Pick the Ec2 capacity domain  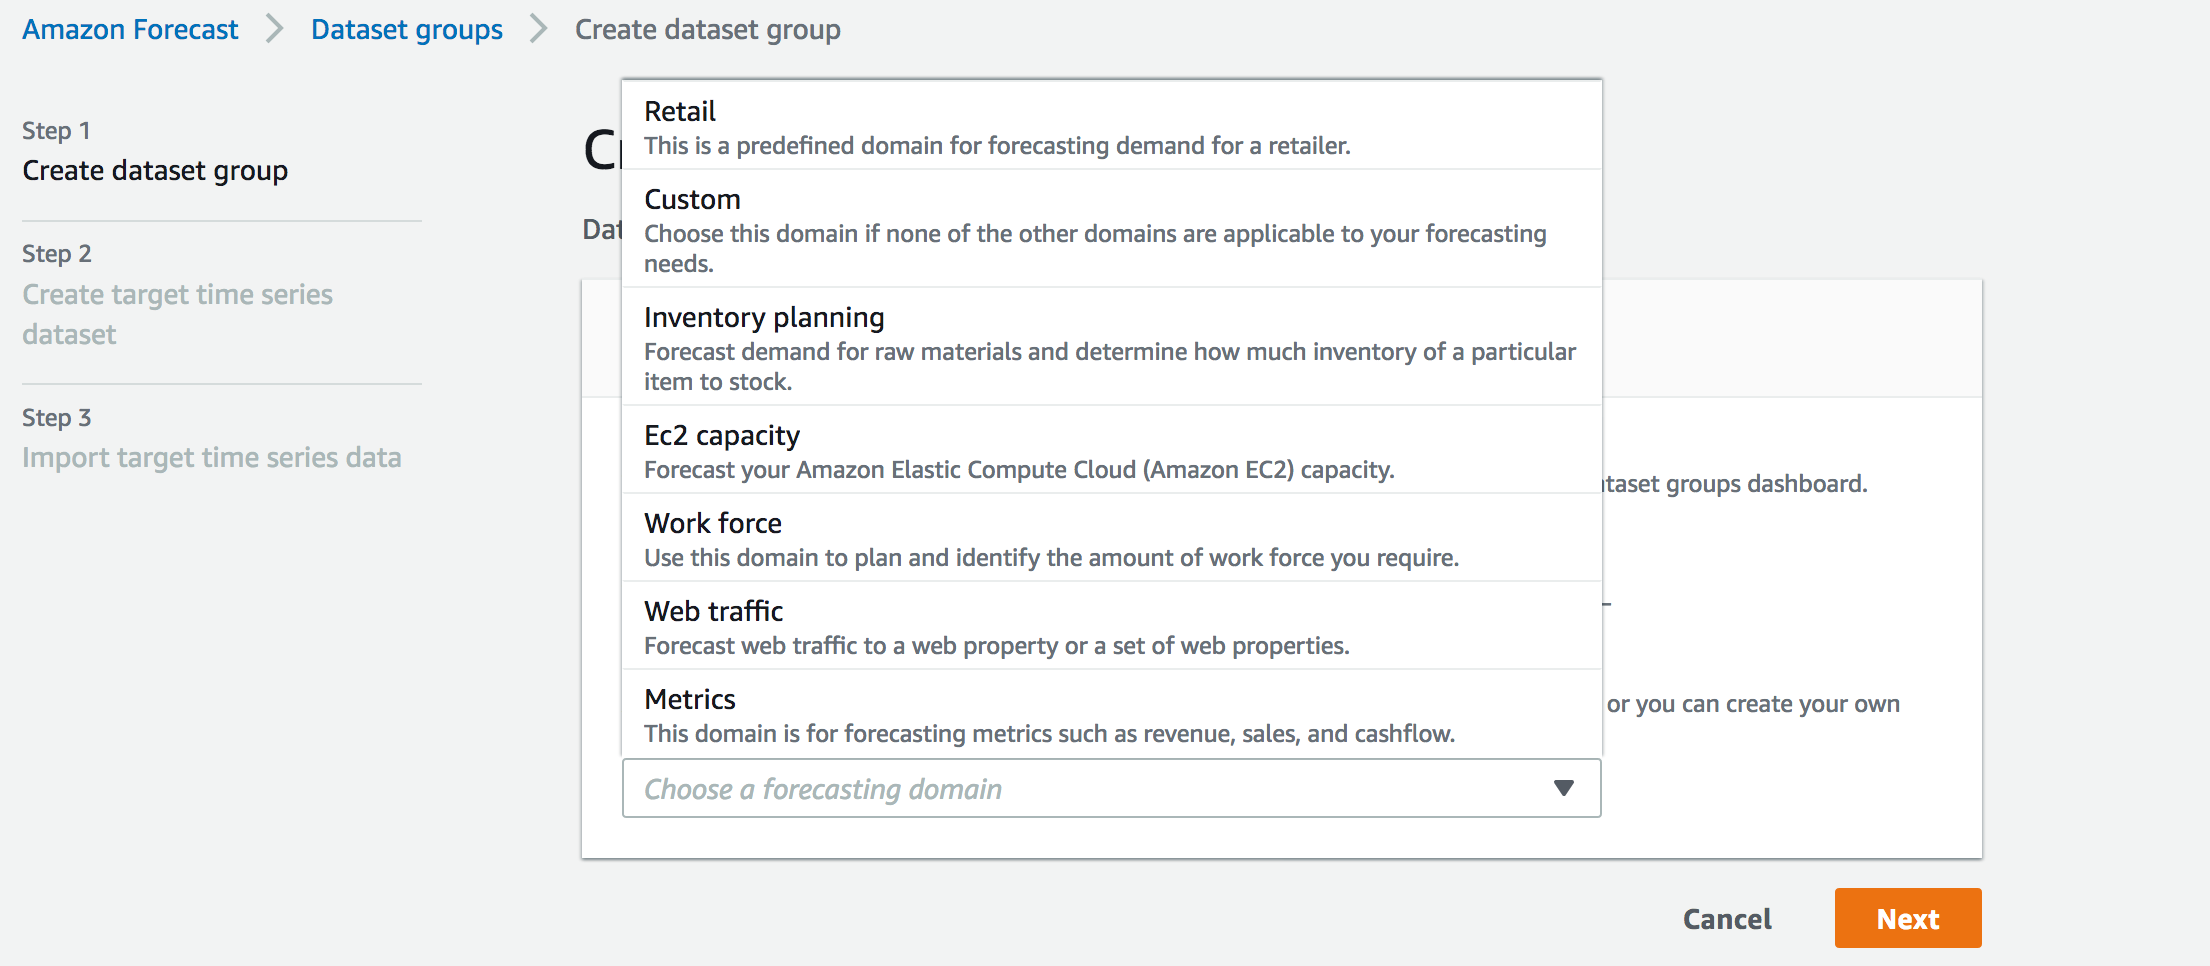[x=1112, y=450]
